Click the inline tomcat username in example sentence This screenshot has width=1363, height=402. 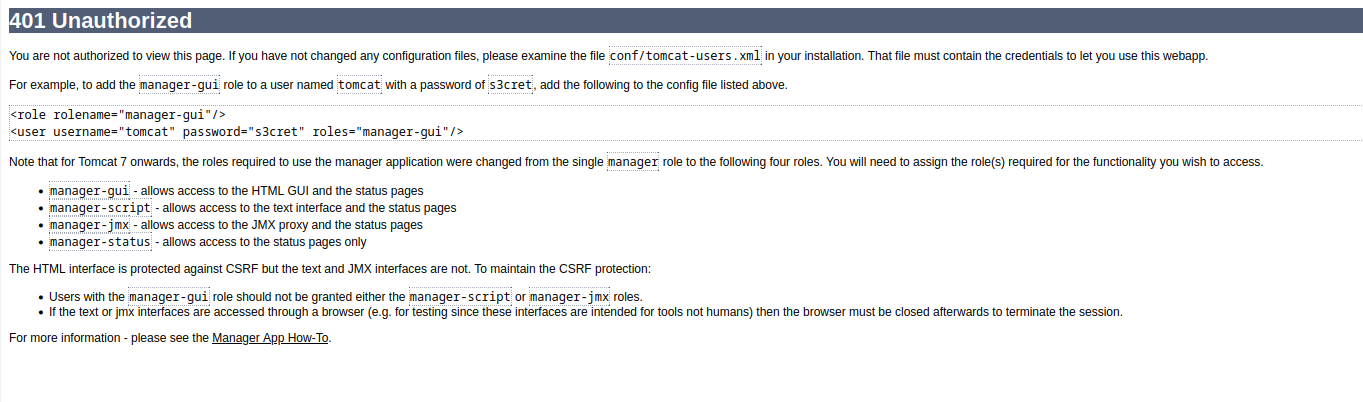pos(359,85)
